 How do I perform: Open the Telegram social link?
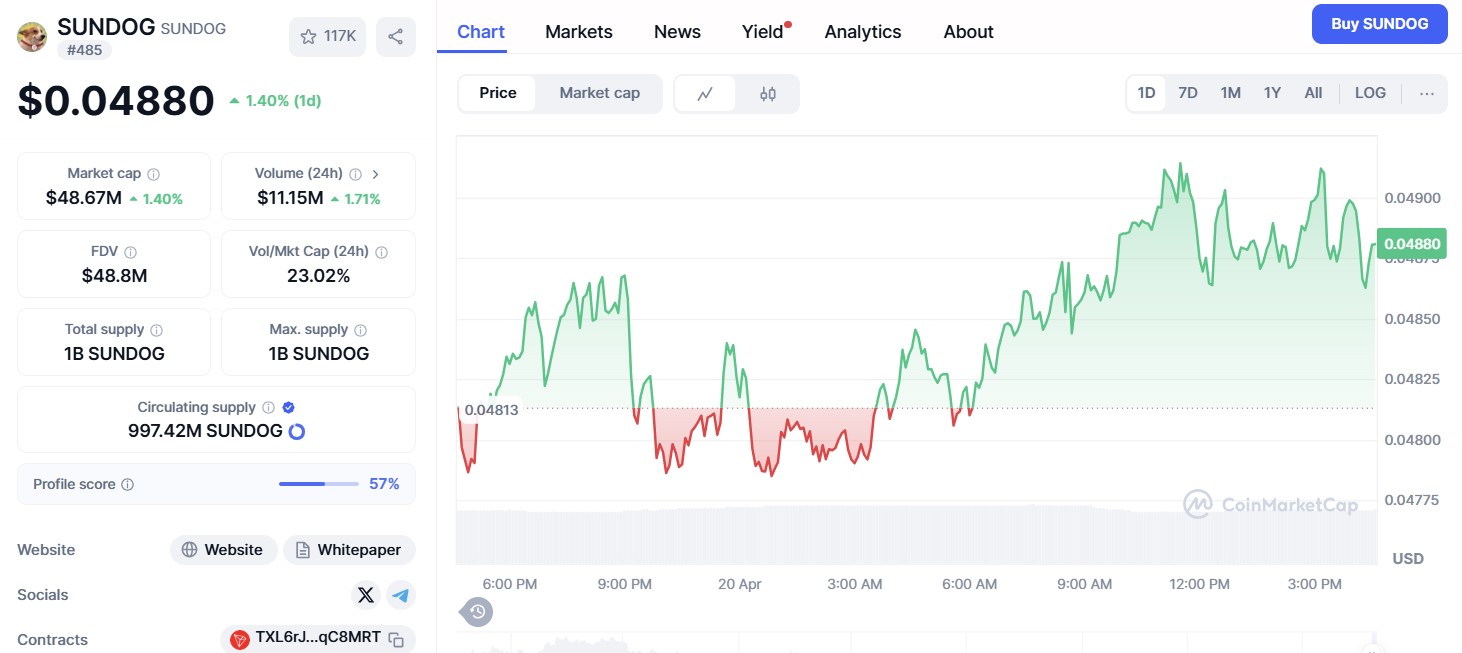pyautogui.click(x=401, y=595)
